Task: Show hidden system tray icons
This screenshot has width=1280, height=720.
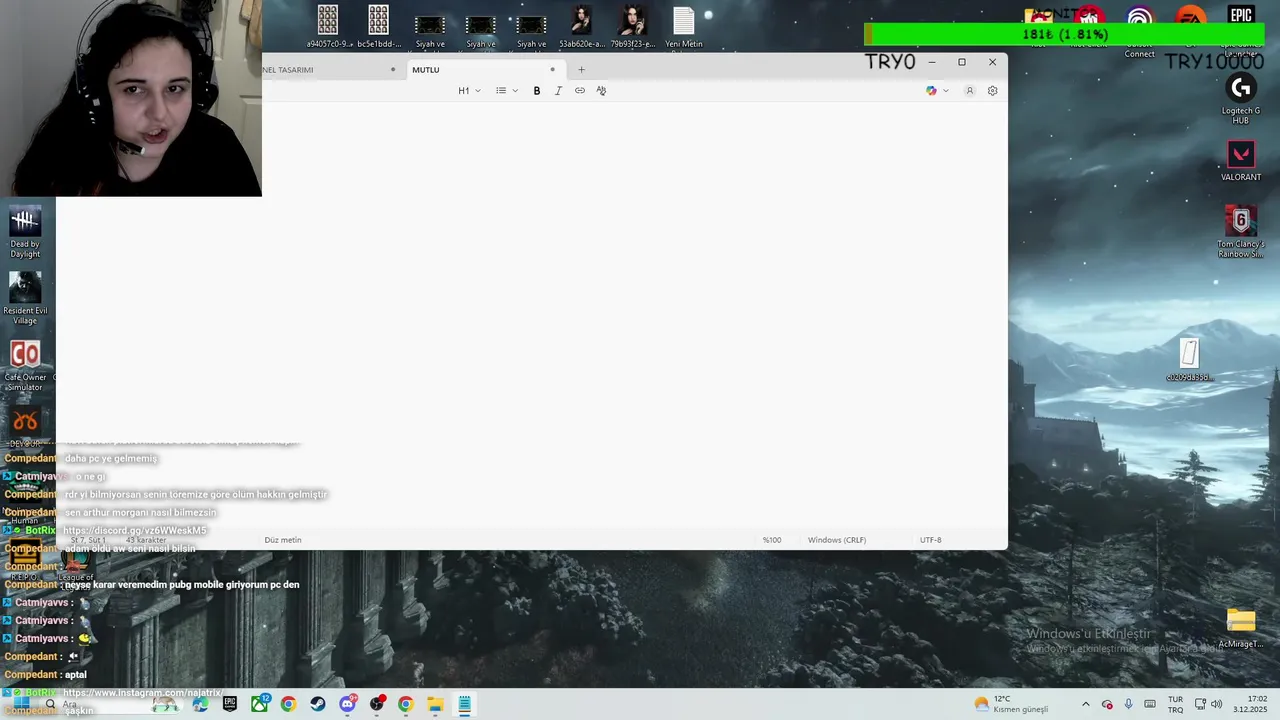Action: [1086, 704]
